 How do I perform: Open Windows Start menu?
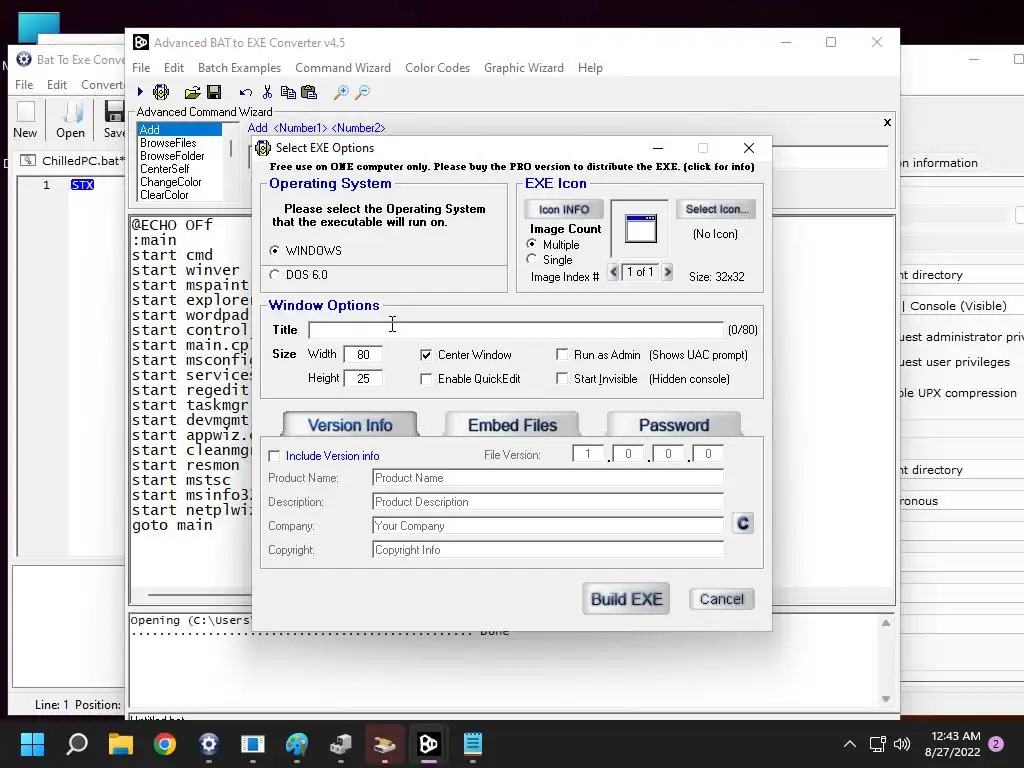(x=32, y=744)
